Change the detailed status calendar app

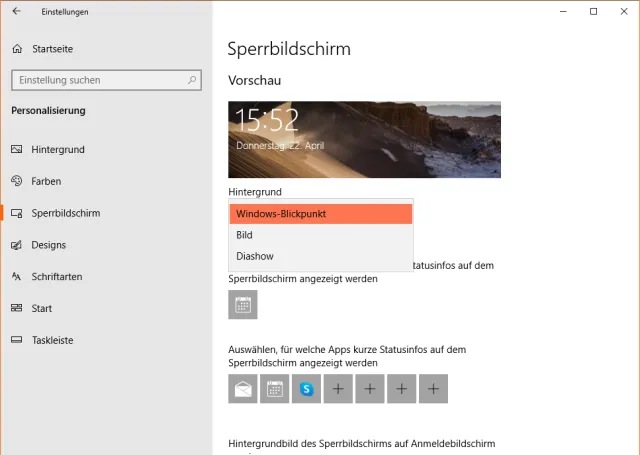(243, 304)
